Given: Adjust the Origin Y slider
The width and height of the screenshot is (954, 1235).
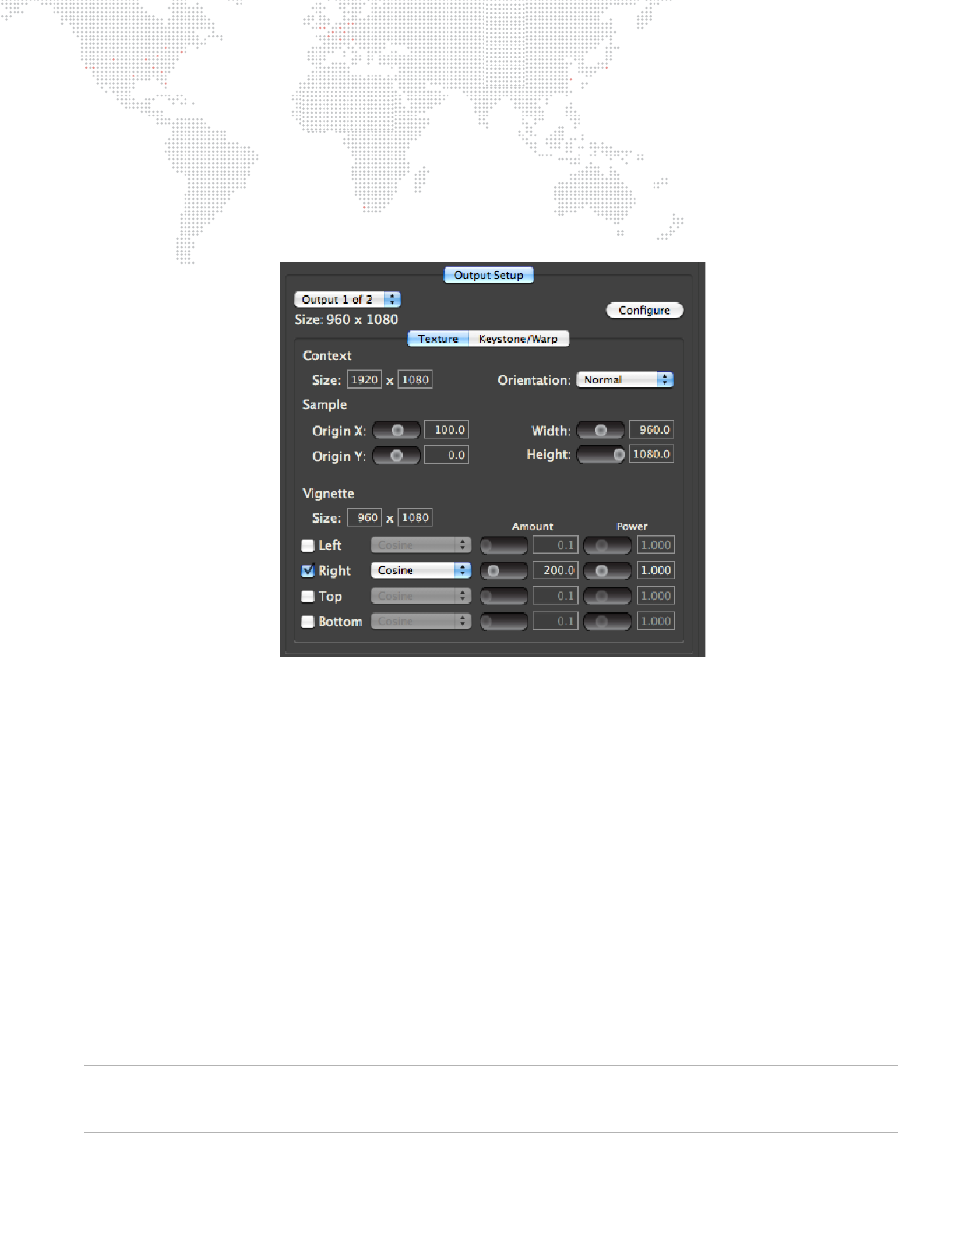Looking at the screenshot, I should coord(396,455).
